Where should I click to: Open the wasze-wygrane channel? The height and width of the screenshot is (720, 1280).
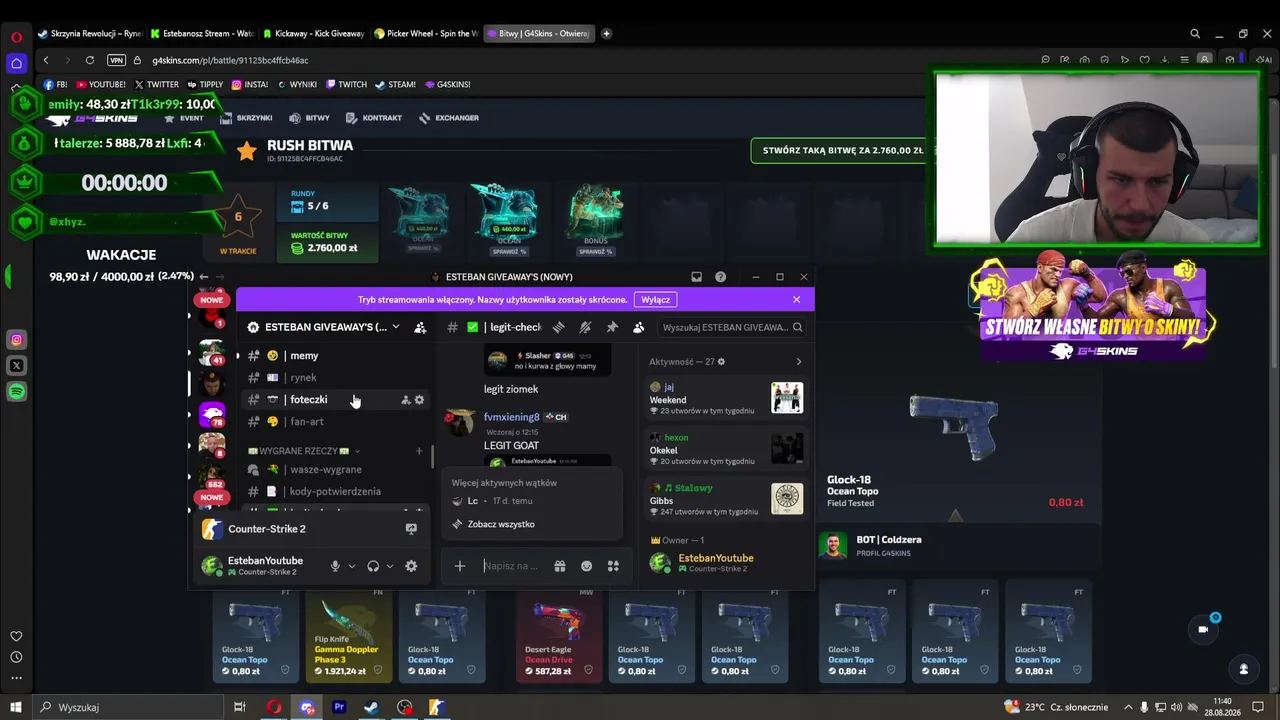pos(336,470)
